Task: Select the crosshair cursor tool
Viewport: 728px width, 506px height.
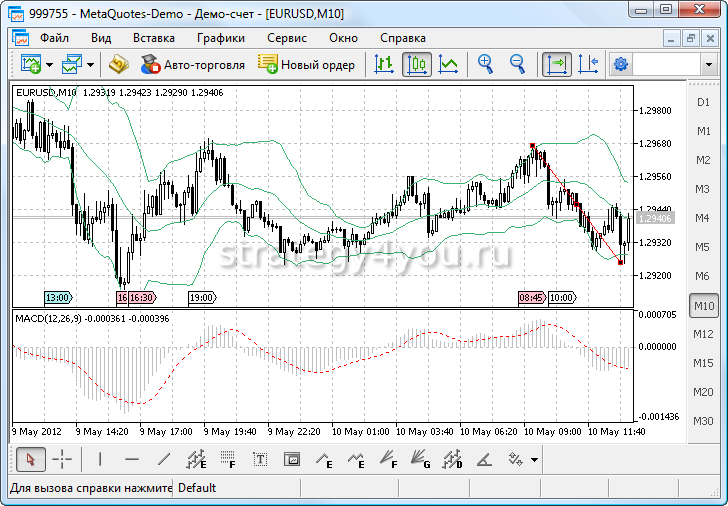Action: 62,460
